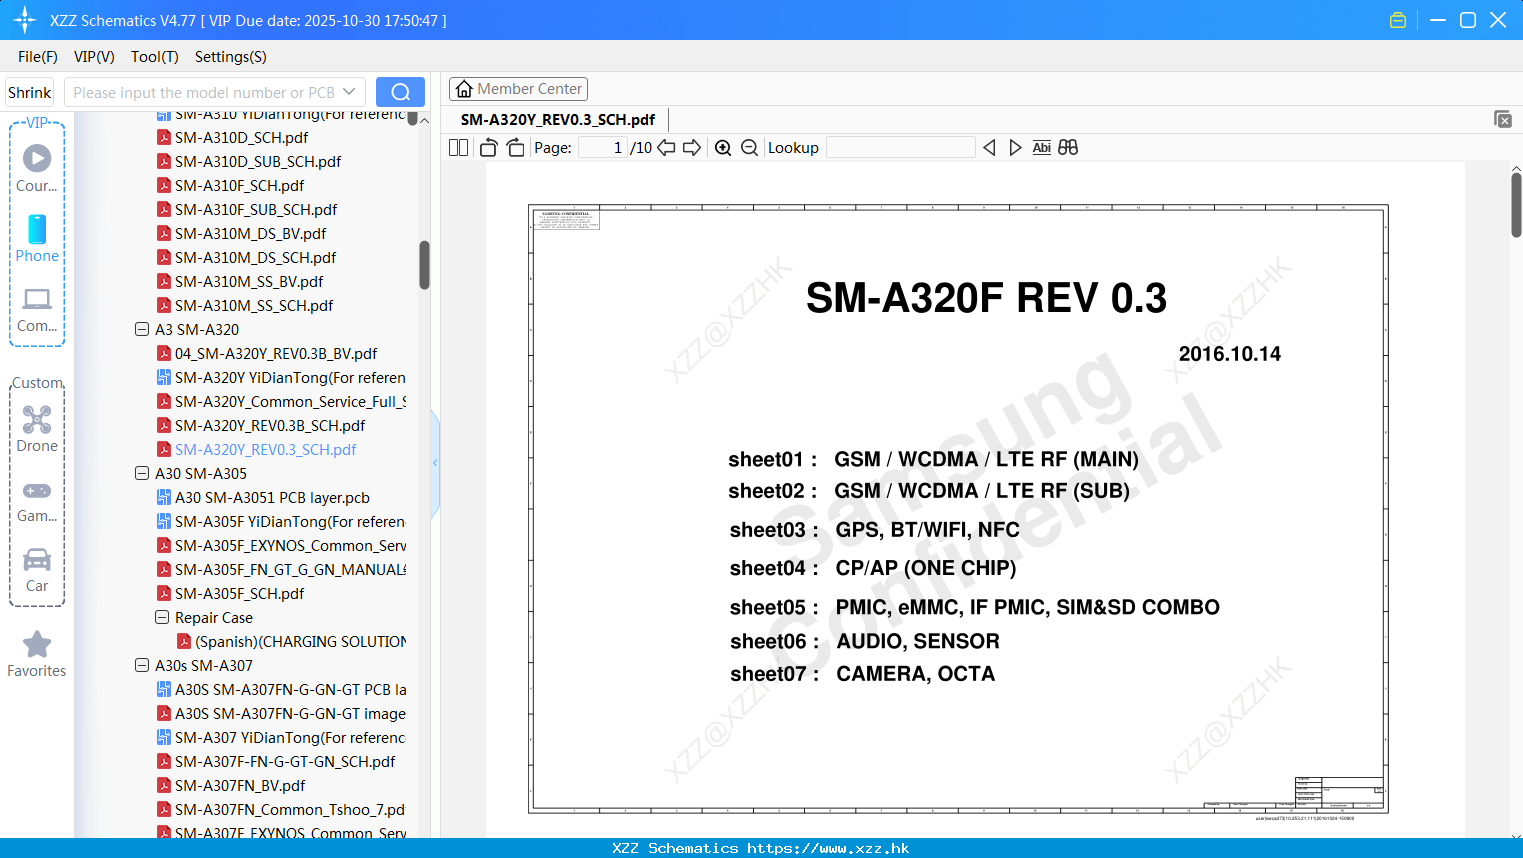
Task: Open SM-A310M_DS_SCH.pdf
Action: [x=255, y=257]
